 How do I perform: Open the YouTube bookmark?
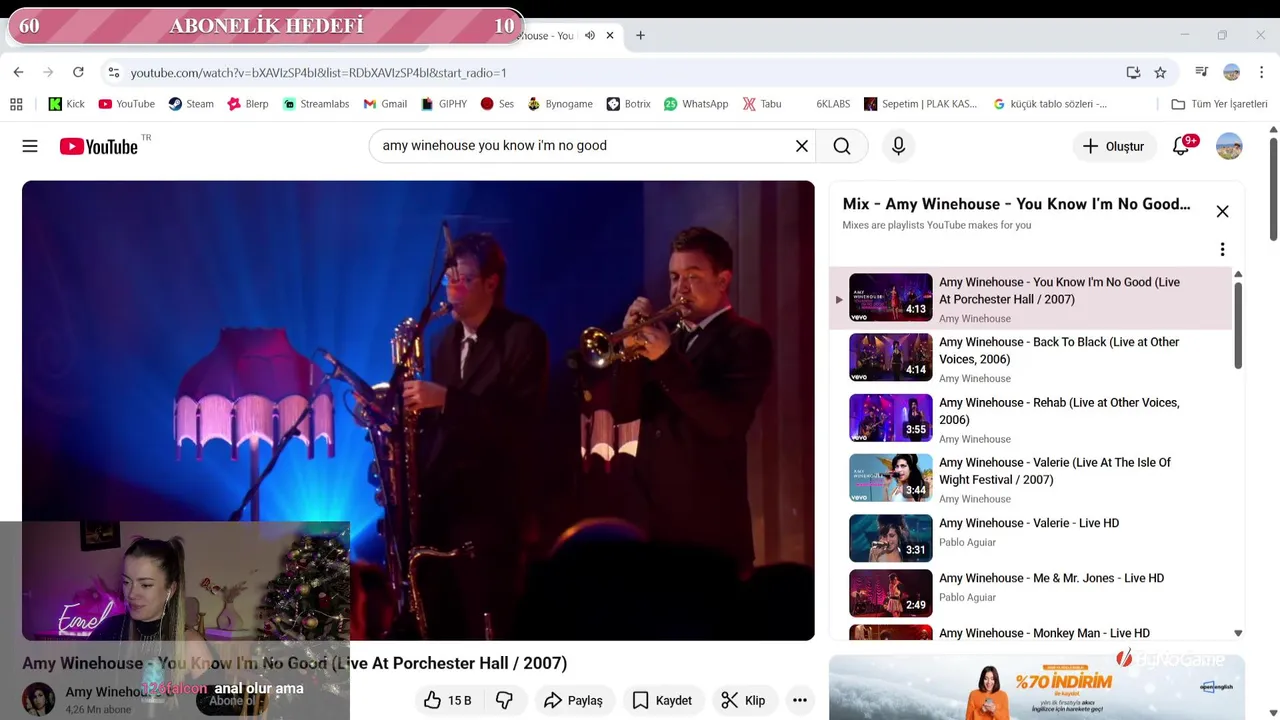126,104
